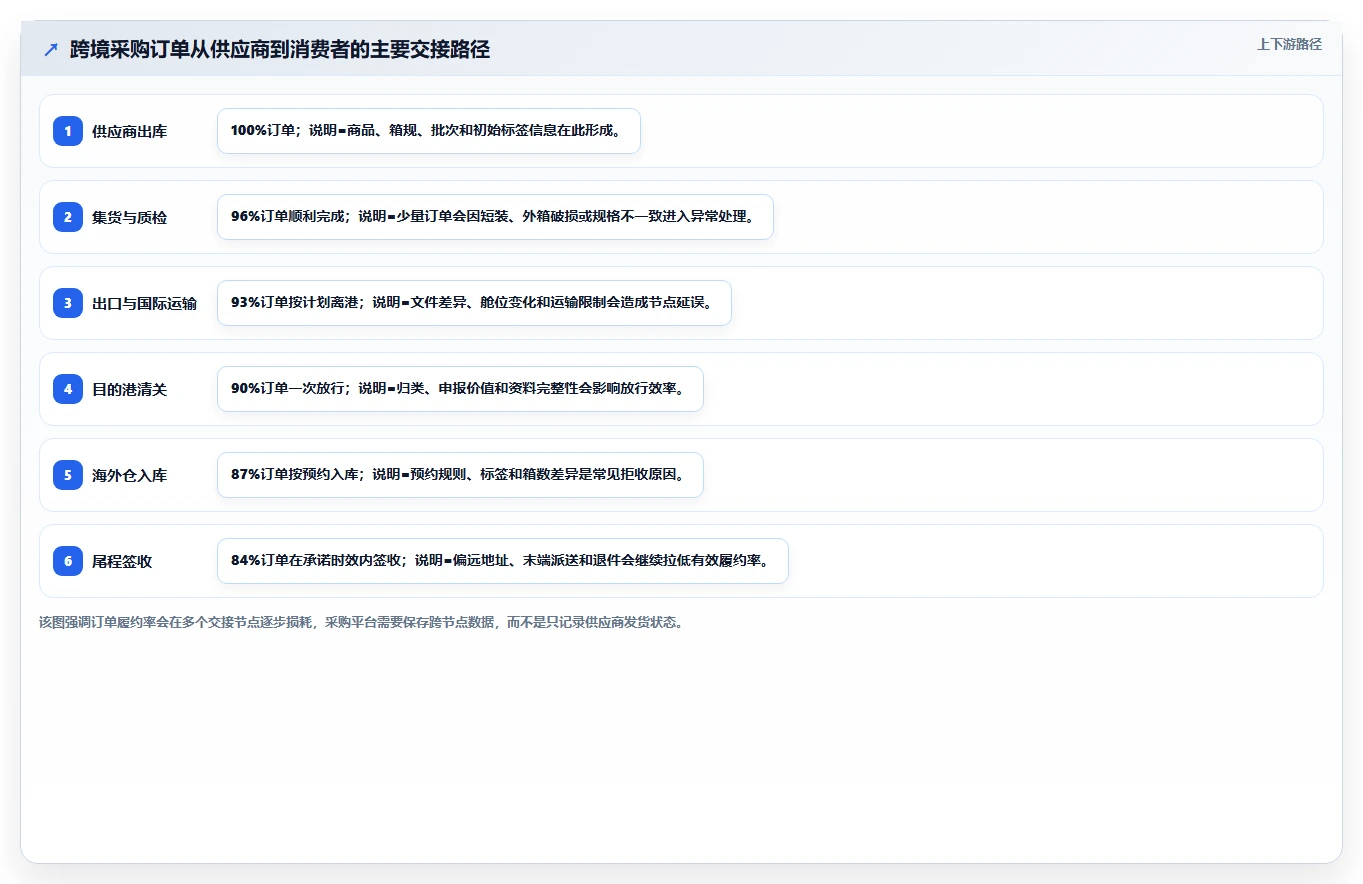Select the 供应商出库 step label

click(129, 131)
